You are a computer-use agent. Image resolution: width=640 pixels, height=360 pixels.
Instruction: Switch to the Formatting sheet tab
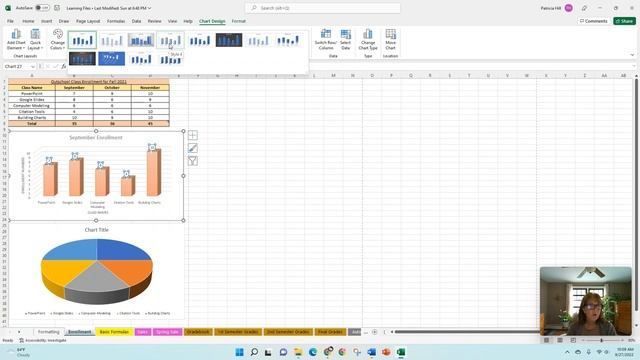point(49,332)
